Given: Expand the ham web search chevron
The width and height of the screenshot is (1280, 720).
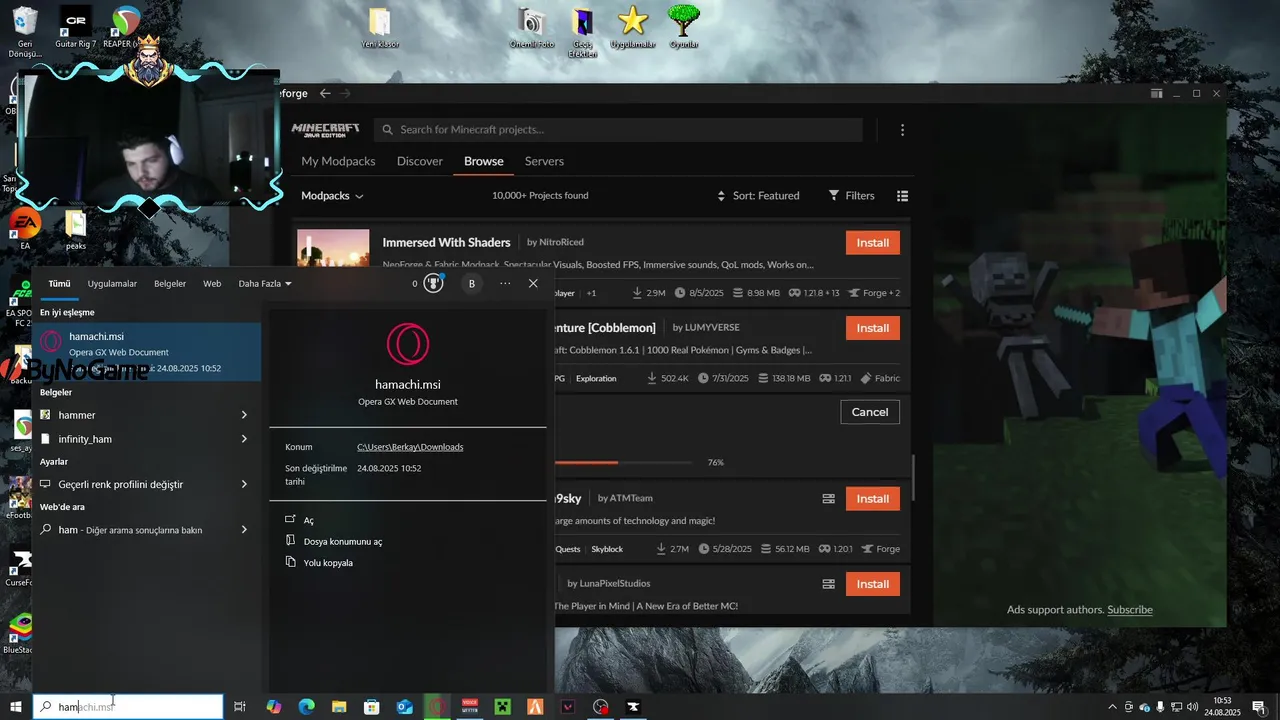Looking at the screenshot, I should tap(244, 530).
